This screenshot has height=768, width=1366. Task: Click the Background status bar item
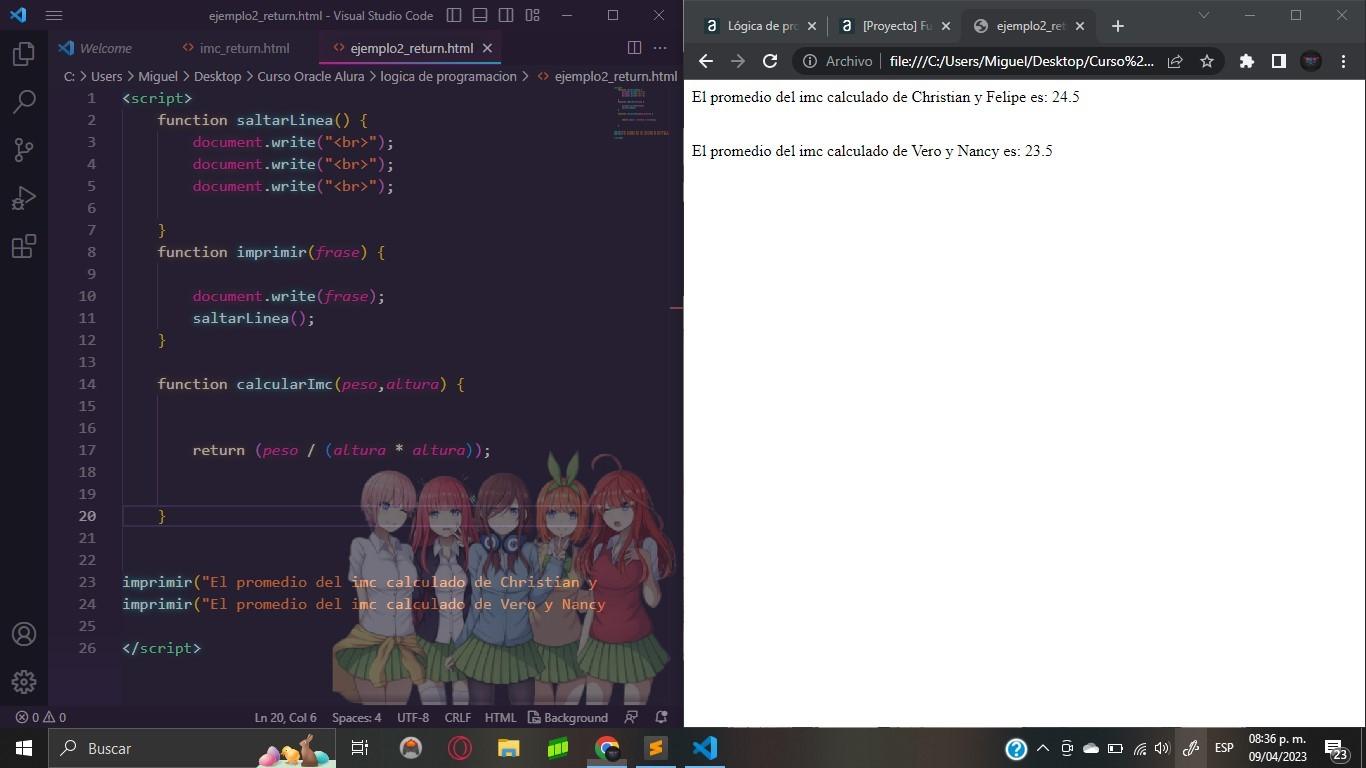point(568,717)
